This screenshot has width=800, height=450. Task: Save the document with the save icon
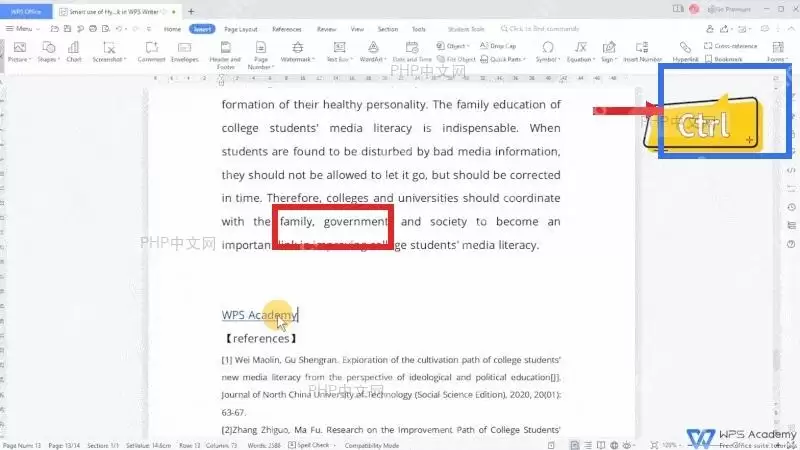(67, 29)
